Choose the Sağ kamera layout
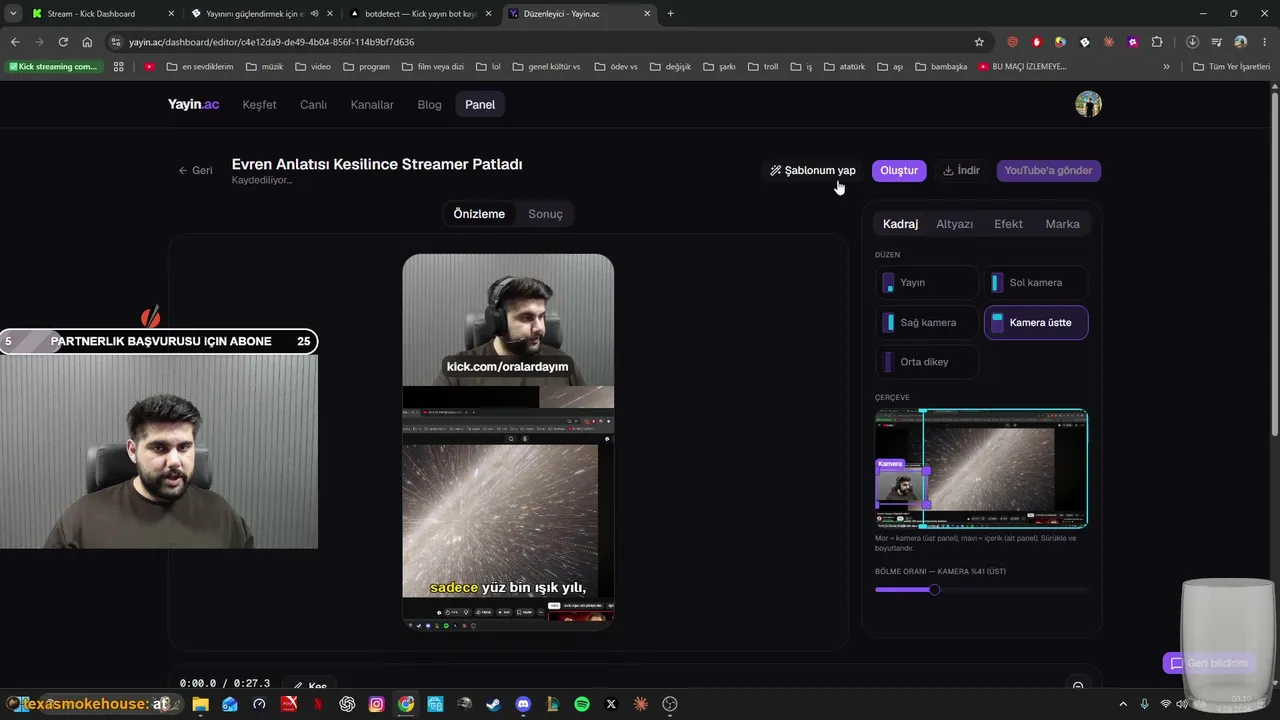The image size is (1280, 720). click(927, 323)
